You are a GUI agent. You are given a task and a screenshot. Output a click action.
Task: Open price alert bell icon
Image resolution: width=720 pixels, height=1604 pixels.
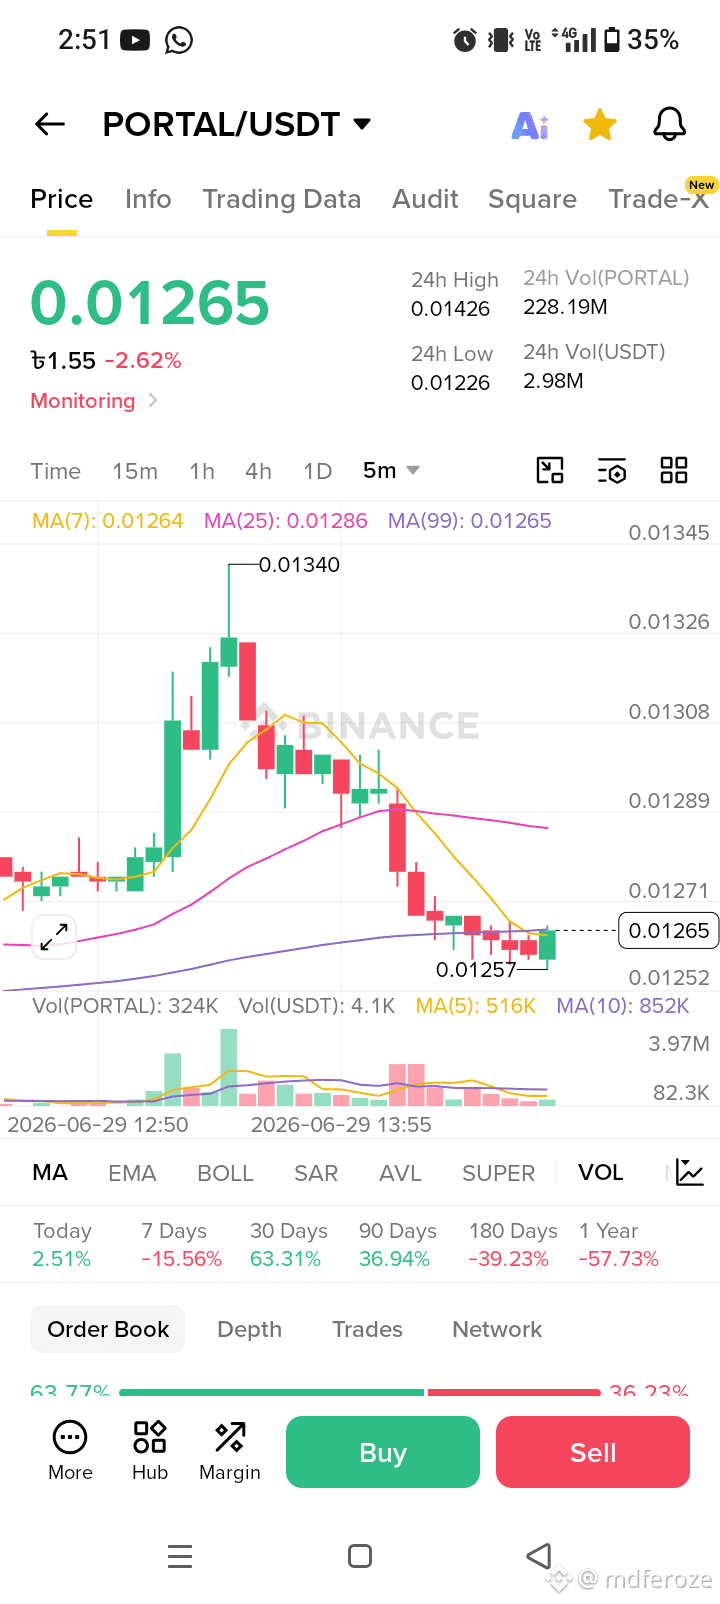(670, 125)
